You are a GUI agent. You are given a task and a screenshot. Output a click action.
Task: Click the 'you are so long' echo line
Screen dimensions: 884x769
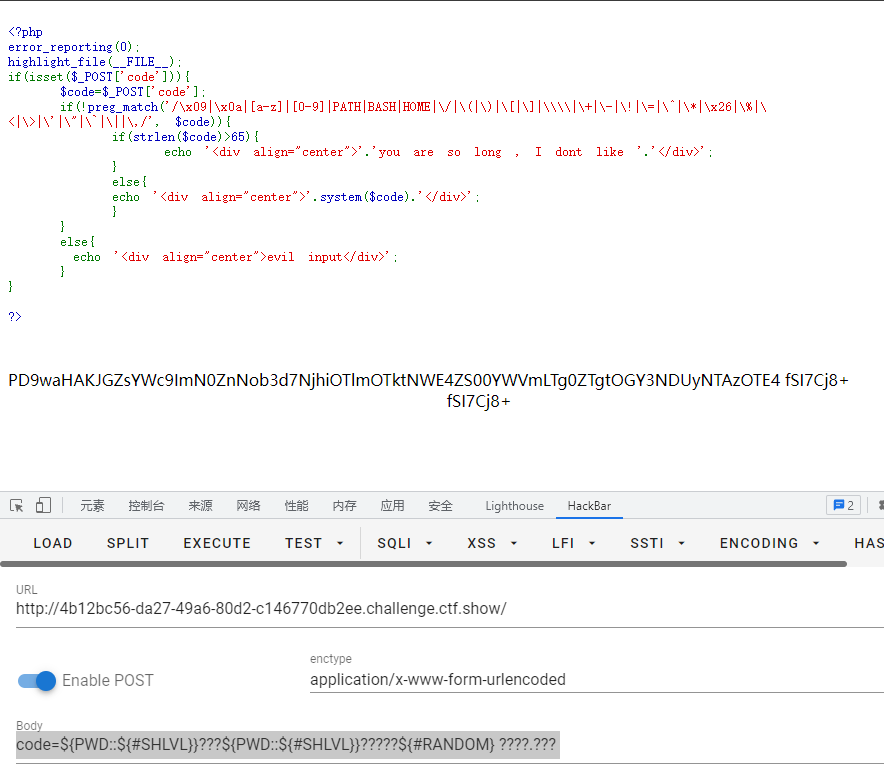(x=438, y=152)
